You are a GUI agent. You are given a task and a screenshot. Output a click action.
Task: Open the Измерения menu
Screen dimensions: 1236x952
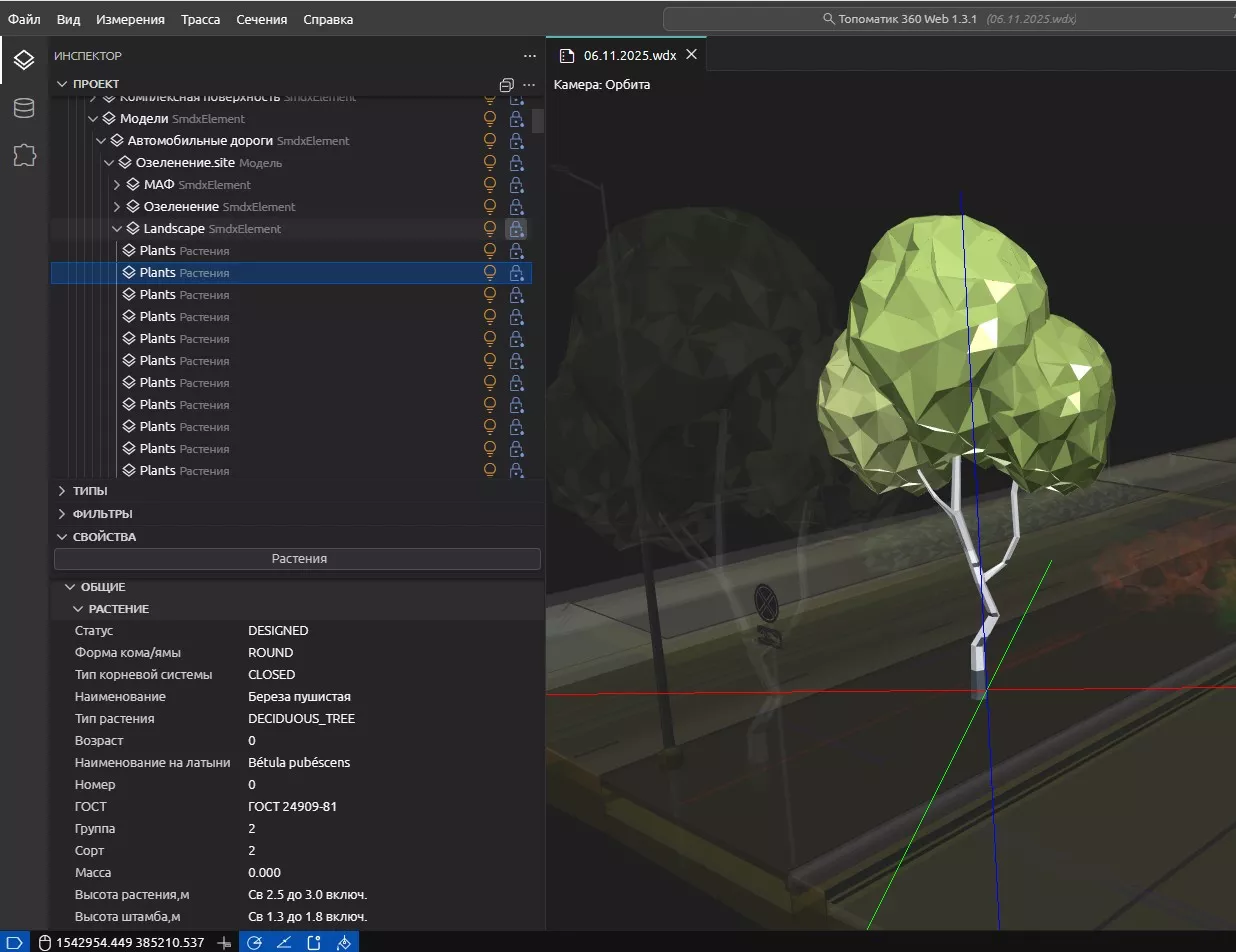click(x=131, y=19)
